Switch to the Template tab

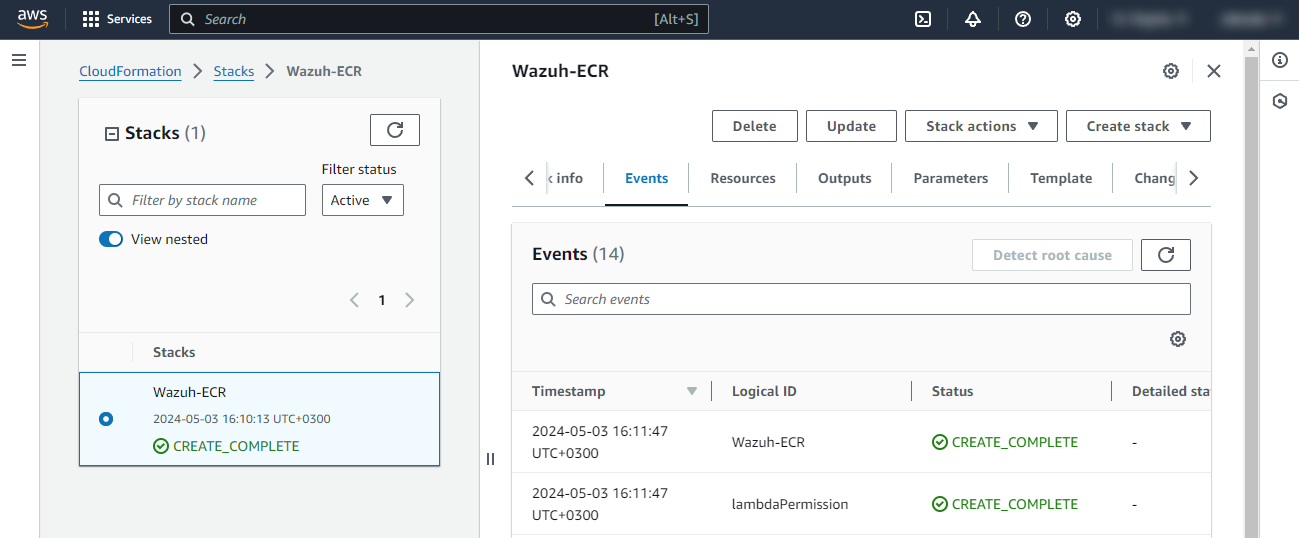coord(1061,178)
